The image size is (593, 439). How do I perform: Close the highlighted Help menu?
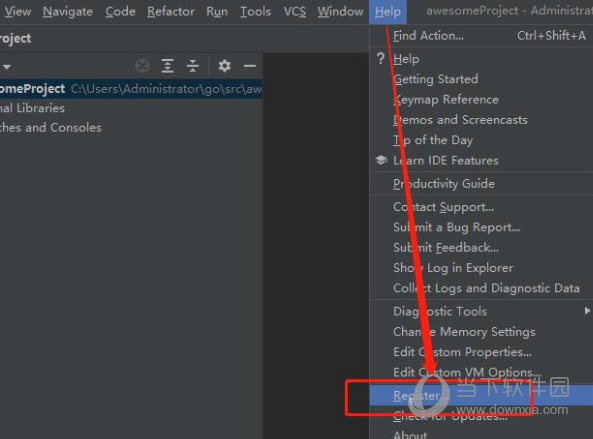click(388, 12)
